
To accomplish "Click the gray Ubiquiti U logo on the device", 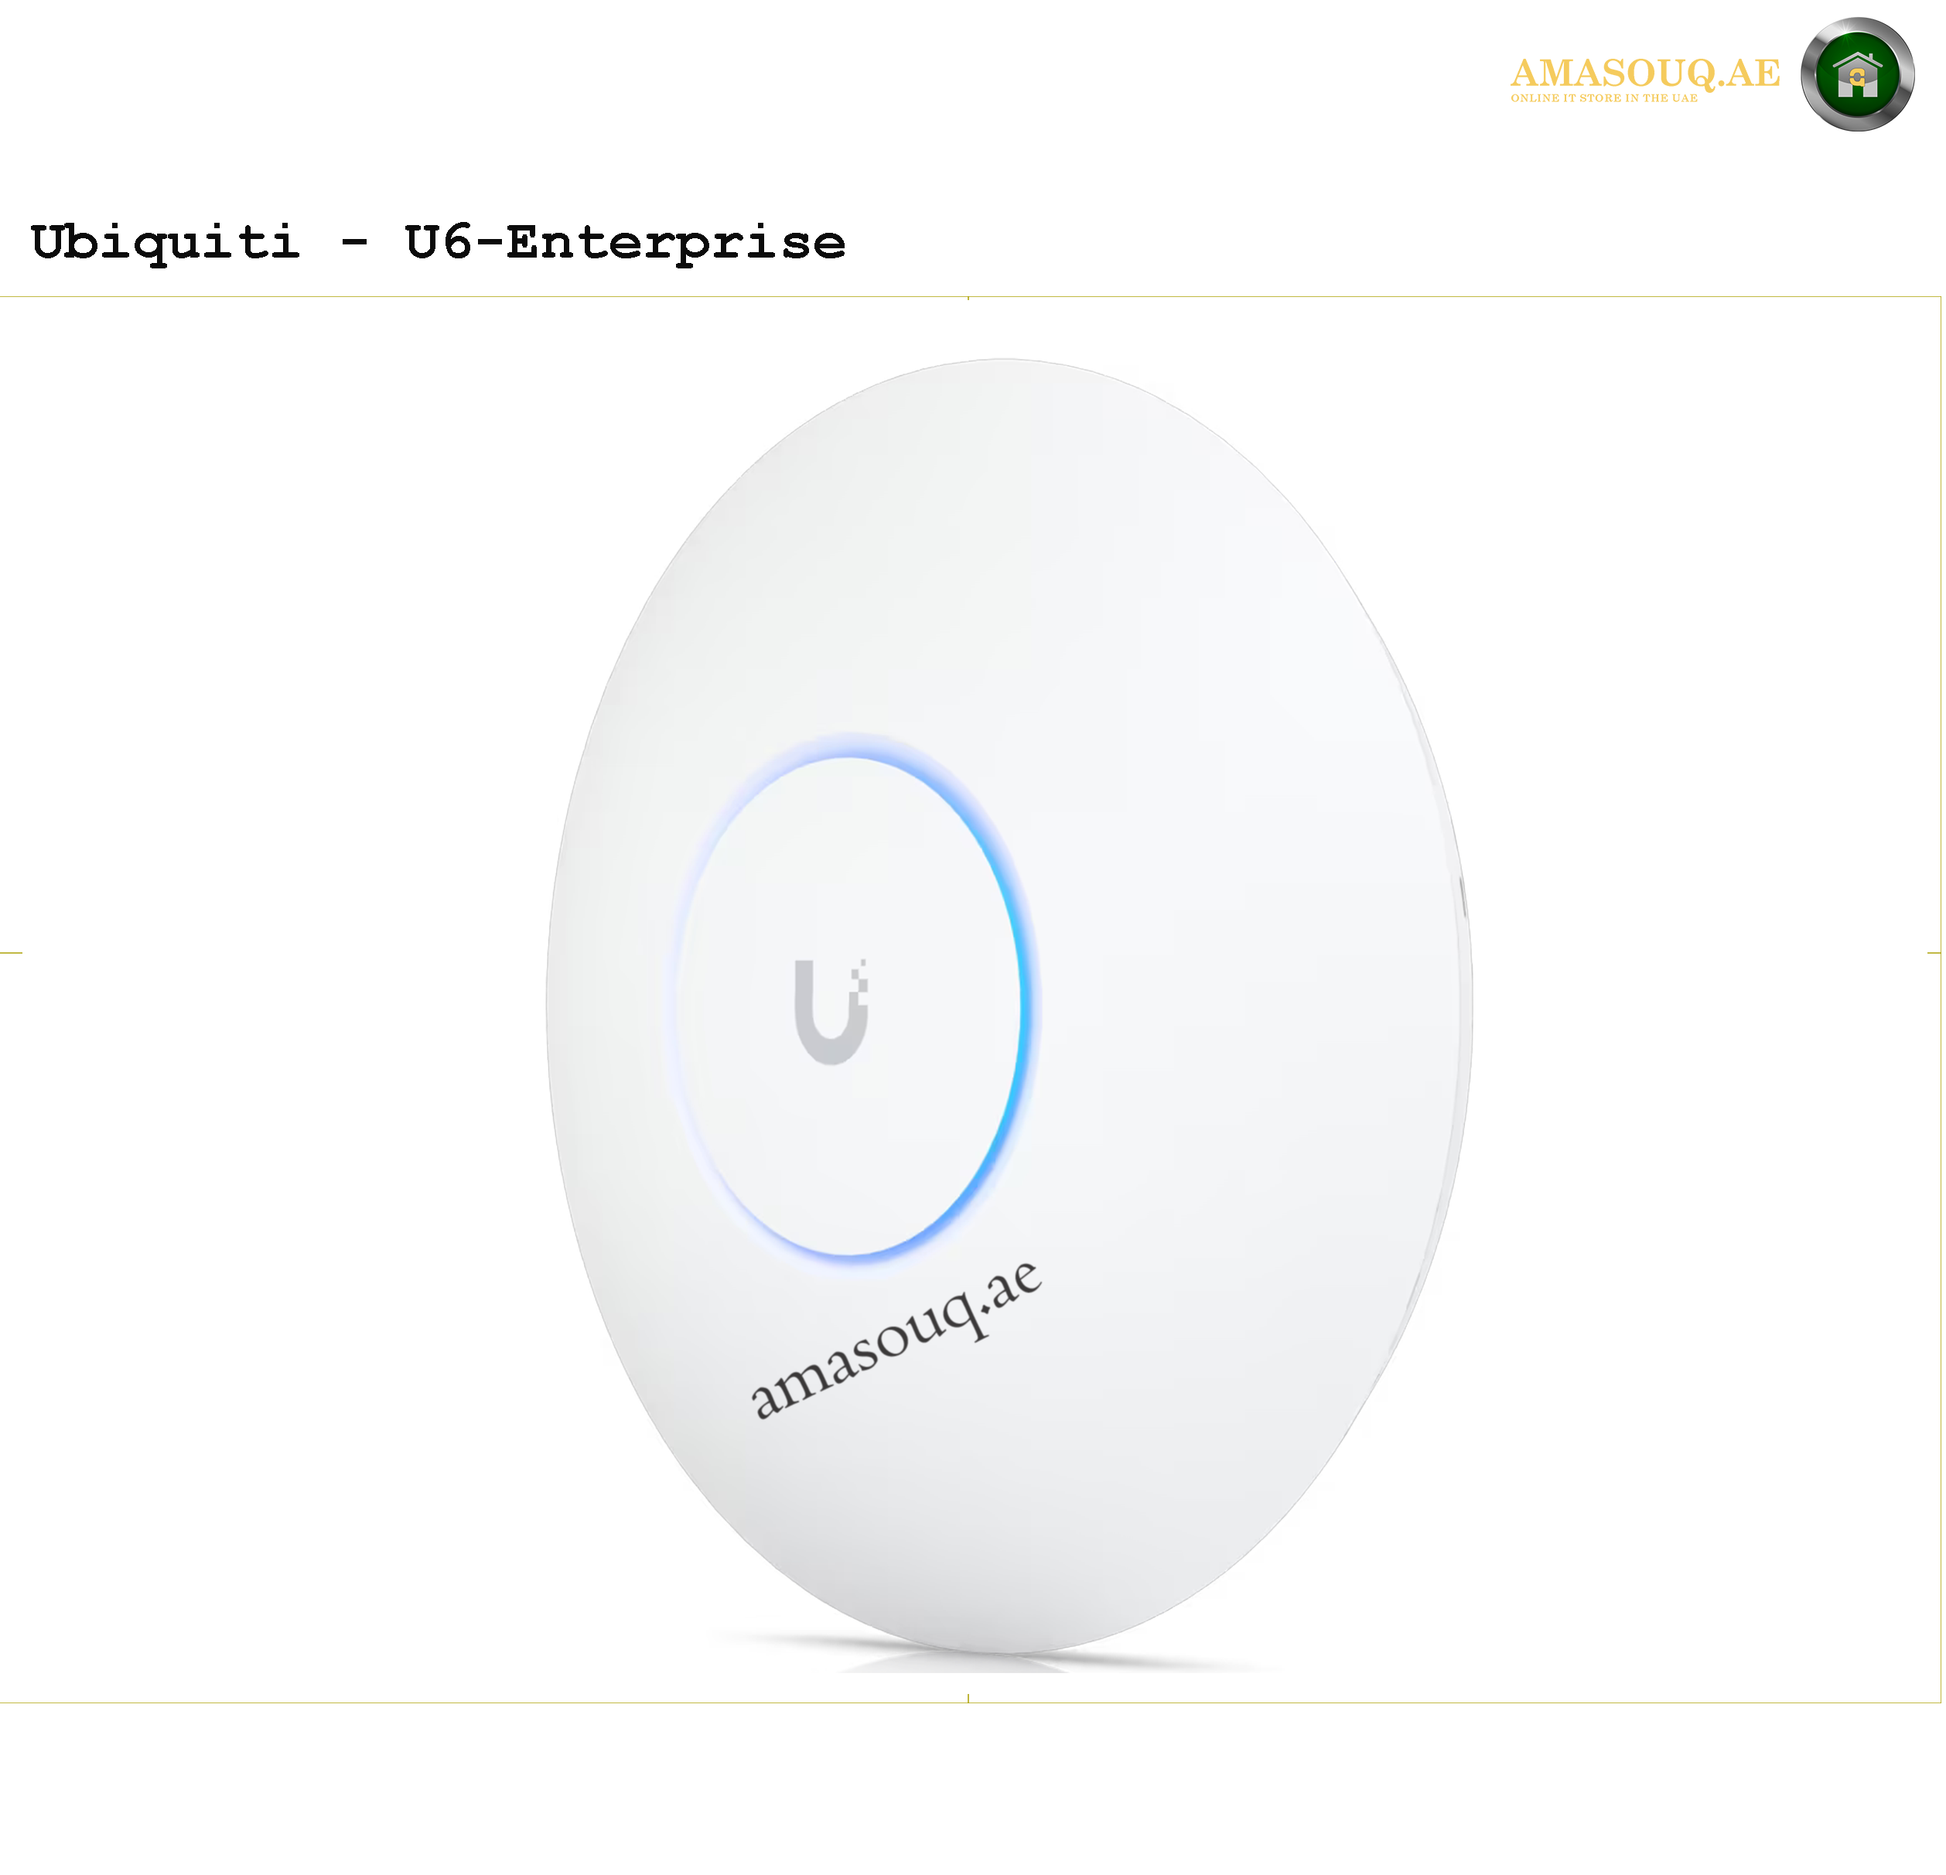I will (831, 1011).
